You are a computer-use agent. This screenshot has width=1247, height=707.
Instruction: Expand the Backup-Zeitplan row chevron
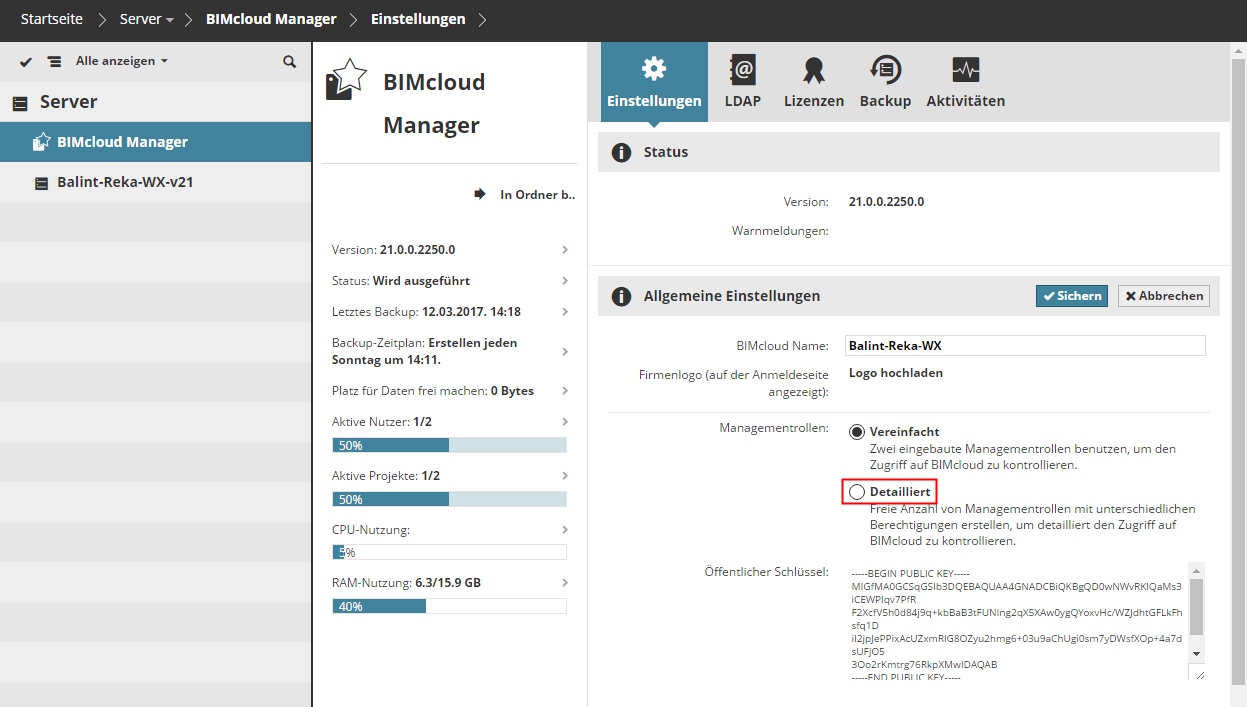[565, 351]
